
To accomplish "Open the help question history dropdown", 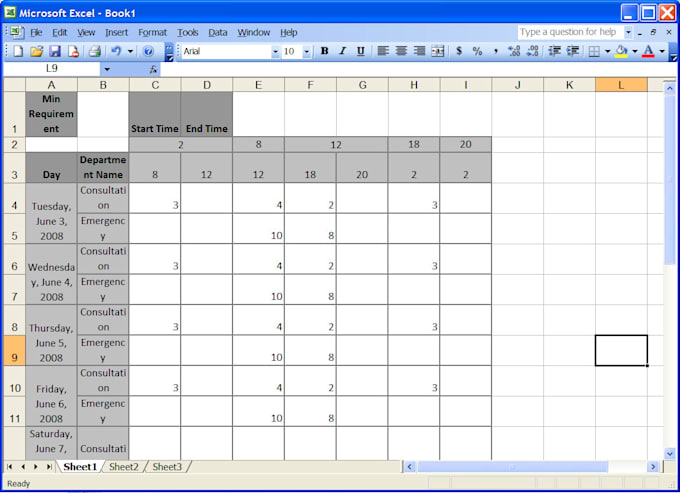I will point(628,32).
